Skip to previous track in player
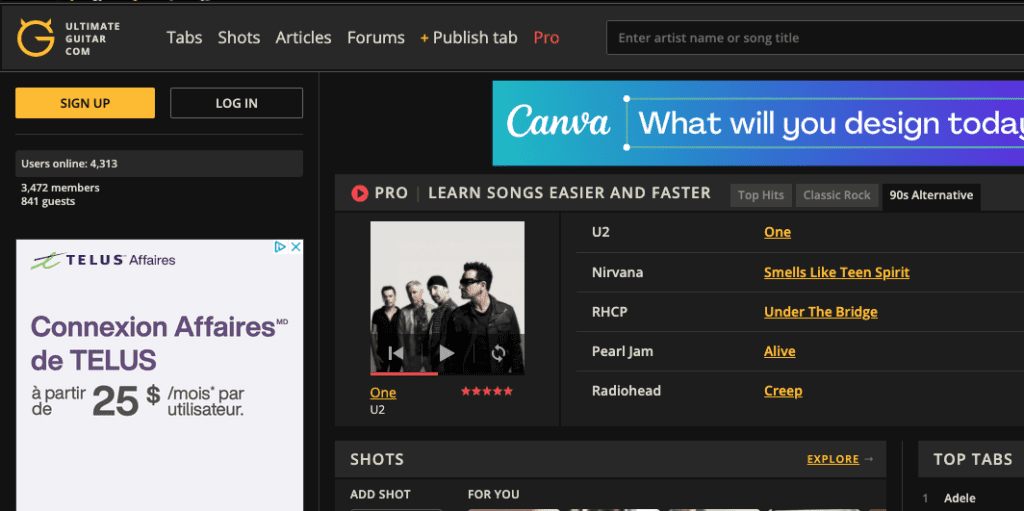The height and width of the screenshot is (511, 1024). pos(395,354)
